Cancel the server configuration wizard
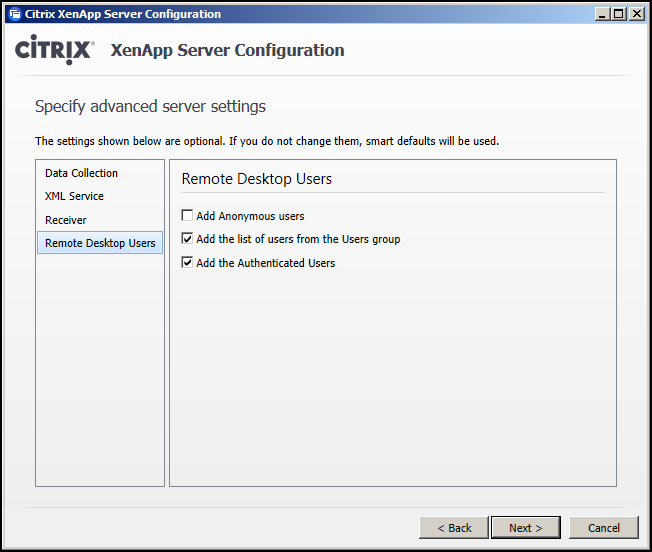Image resolution: width=652 pixels, height=552 pixels. (x=603, y=527)
